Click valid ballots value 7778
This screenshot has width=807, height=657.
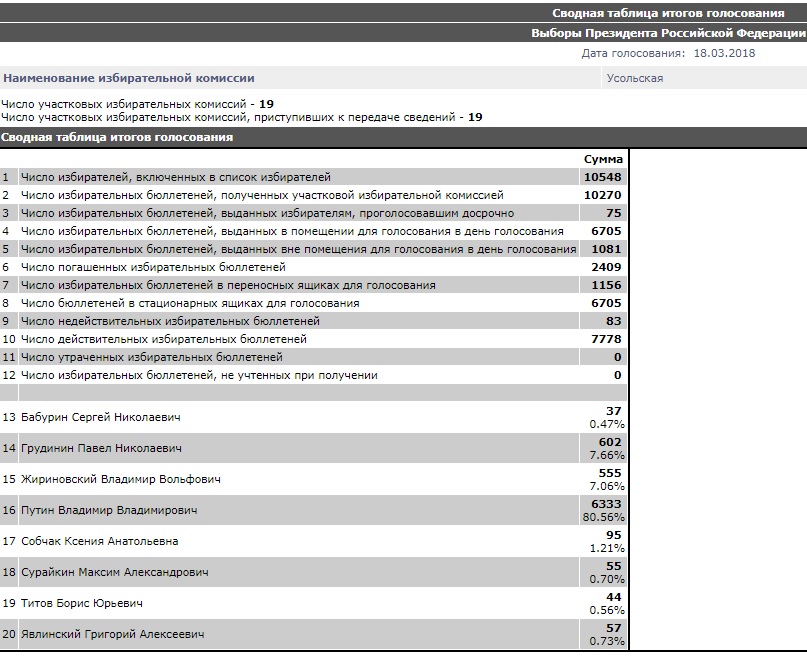pyautogui.click(x=606, y=339)
